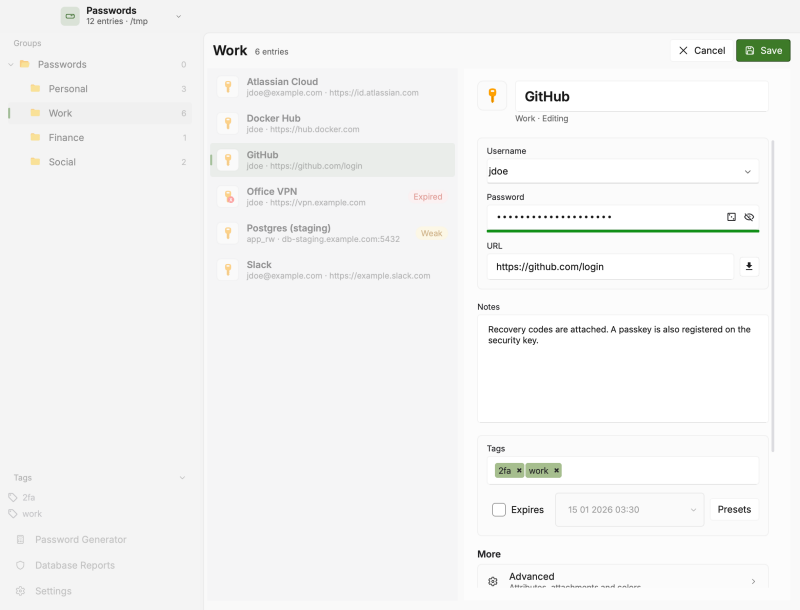Screen dimensions: 800x610
Task: Click the URL input field
Action: pos(610,267)
